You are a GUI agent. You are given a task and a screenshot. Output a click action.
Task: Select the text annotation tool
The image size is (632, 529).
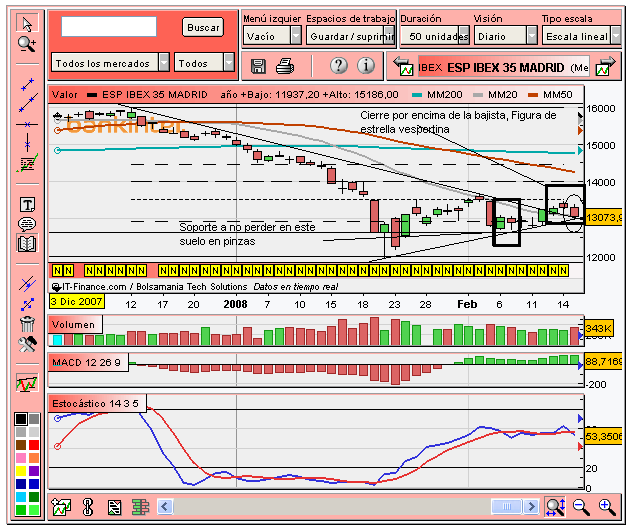27,205
